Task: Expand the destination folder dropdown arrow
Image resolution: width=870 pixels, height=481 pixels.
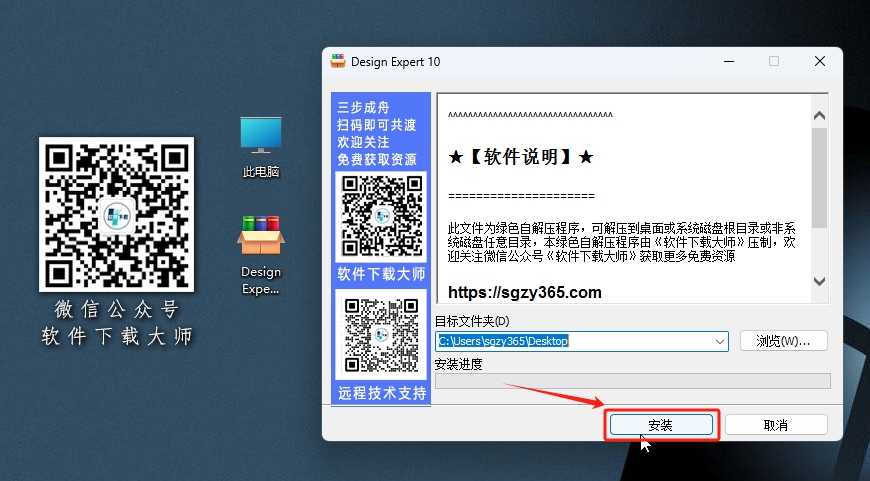Action: tap(720, 341)
